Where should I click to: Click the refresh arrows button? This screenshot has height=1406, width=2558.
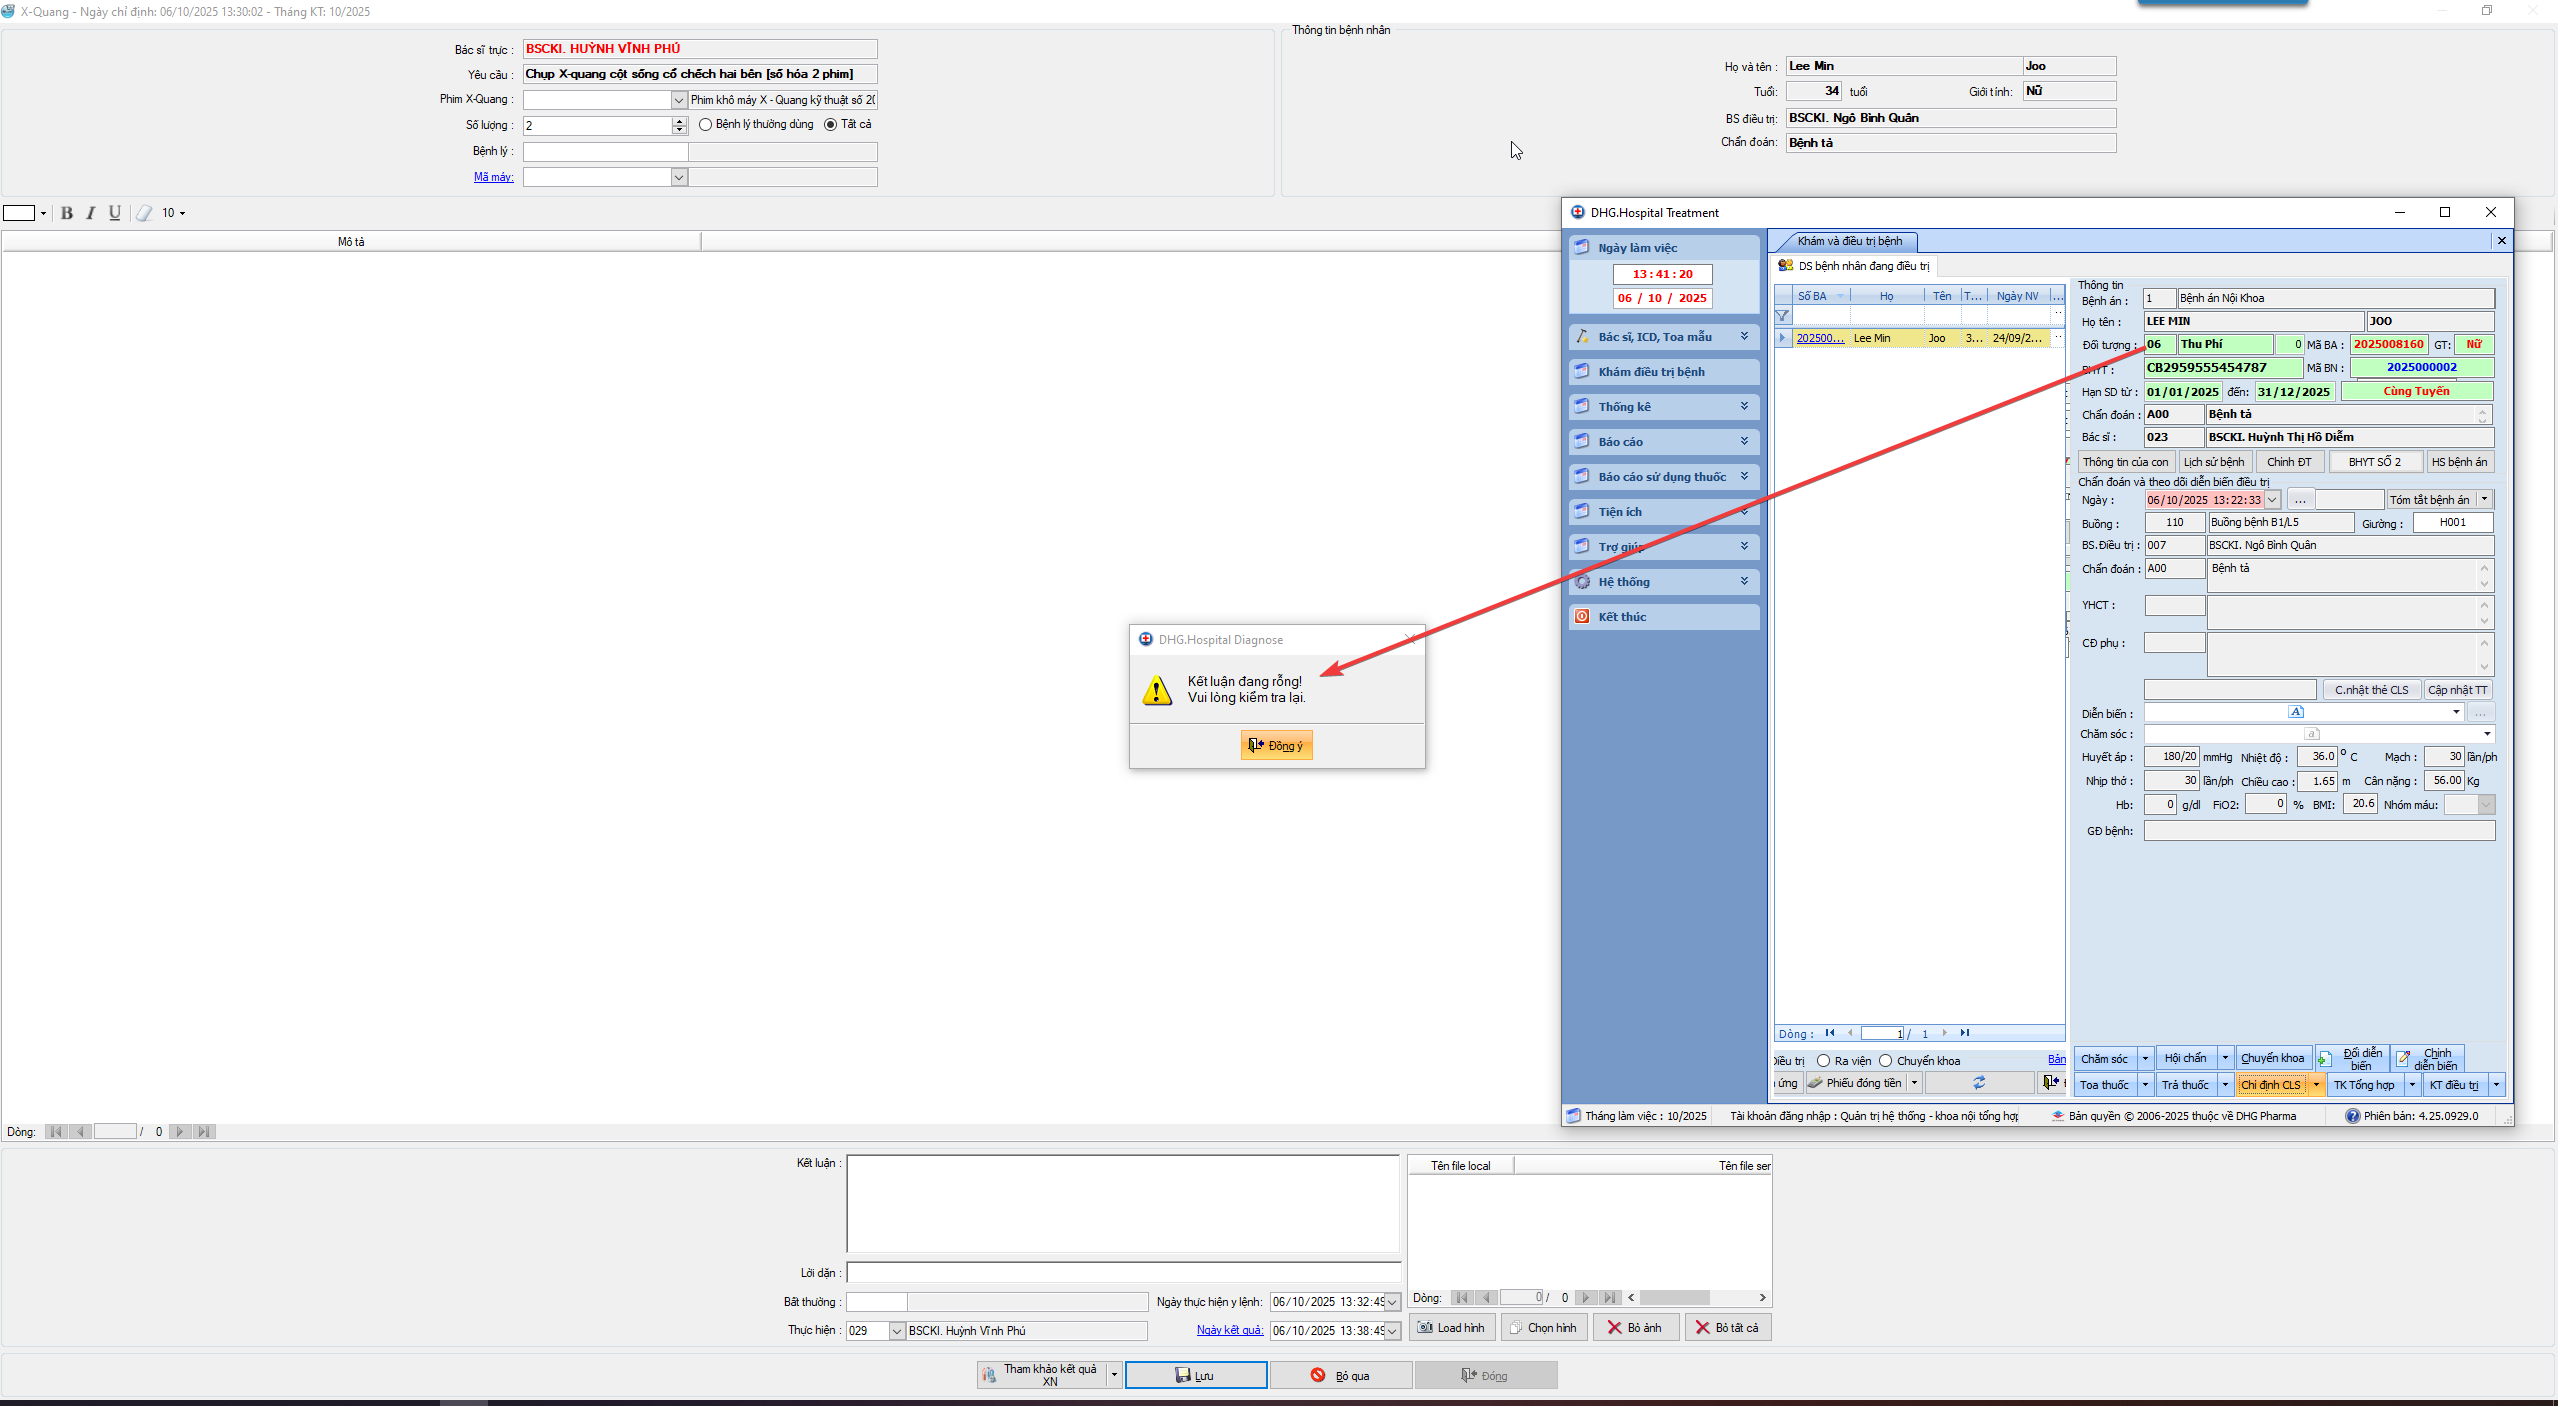click(x=1978, y=1083)
